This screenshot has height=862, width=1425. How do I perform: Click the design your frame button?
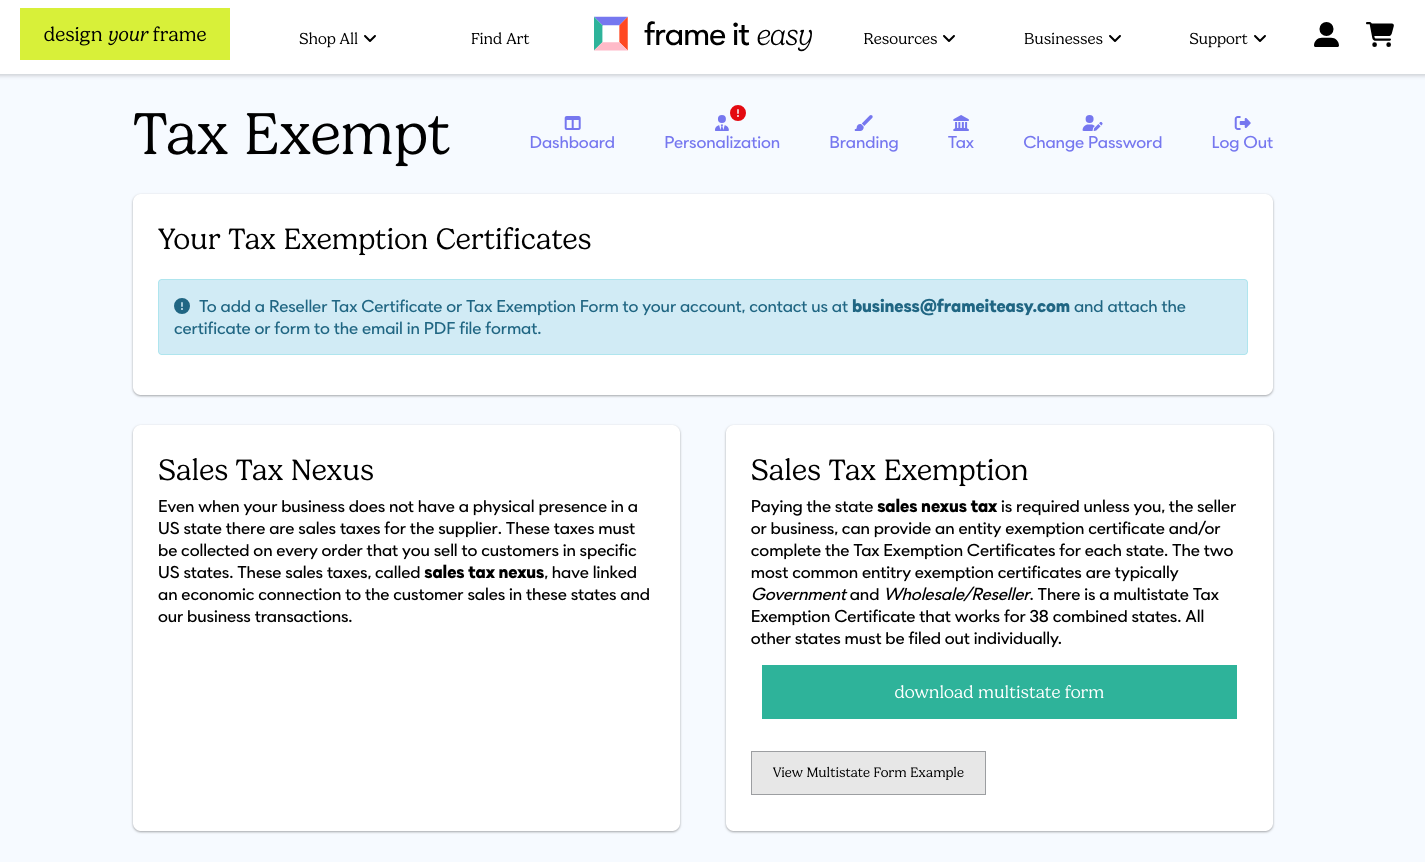click(125, 34)
